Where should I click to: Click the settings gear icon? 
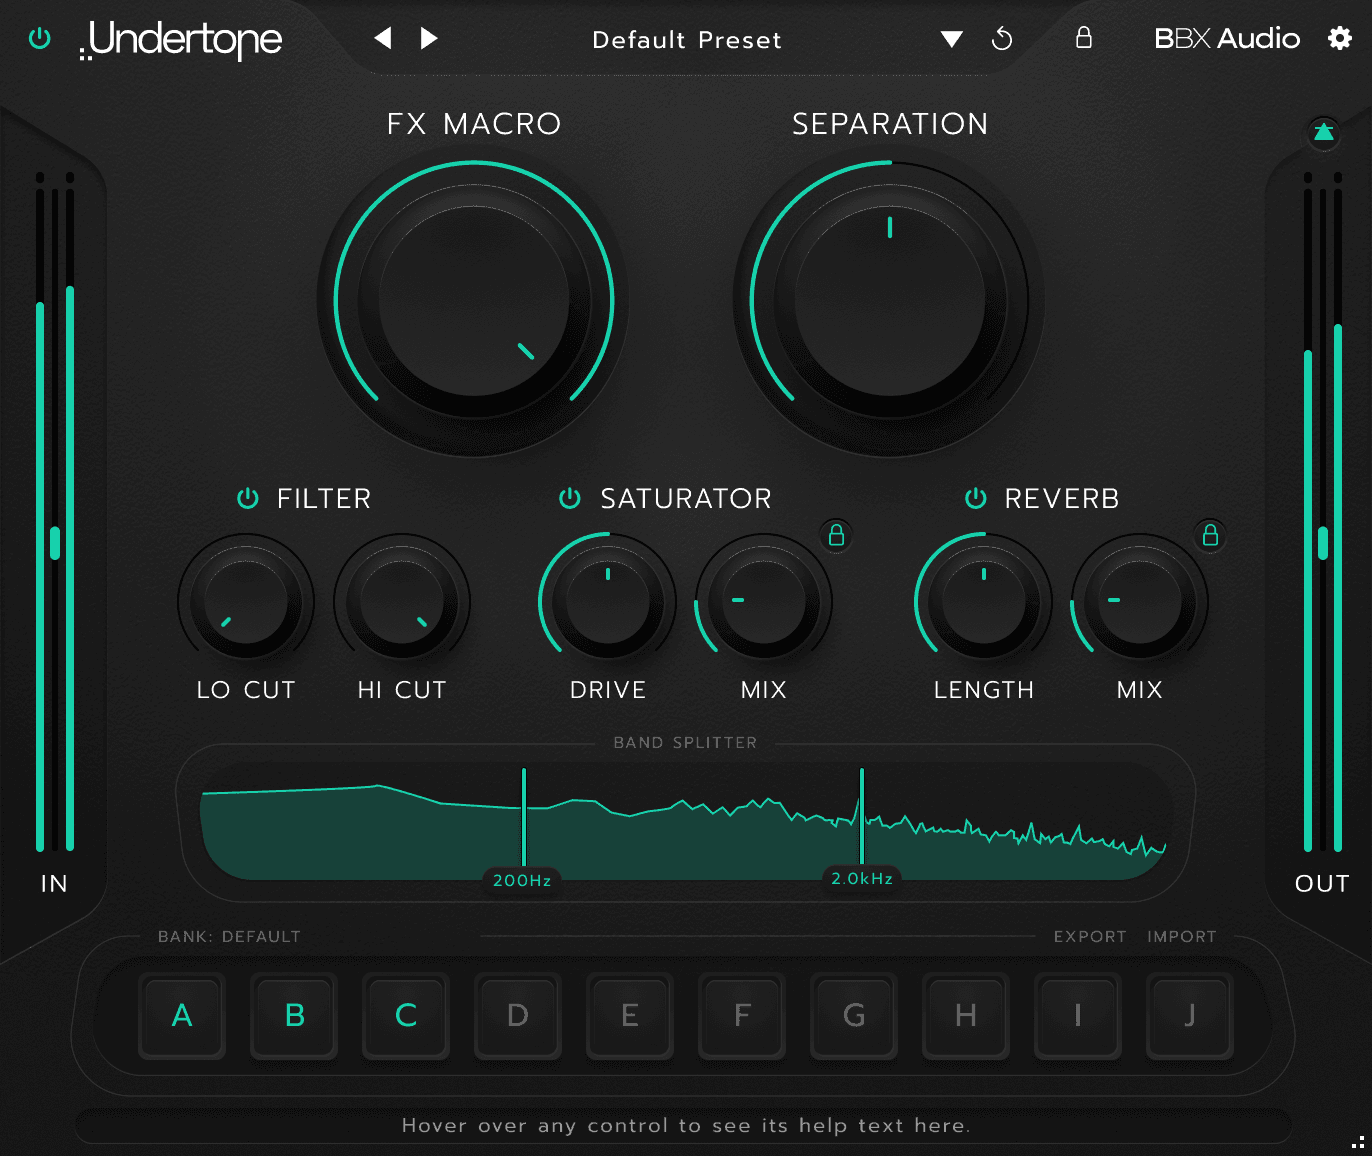point(1339,39)
